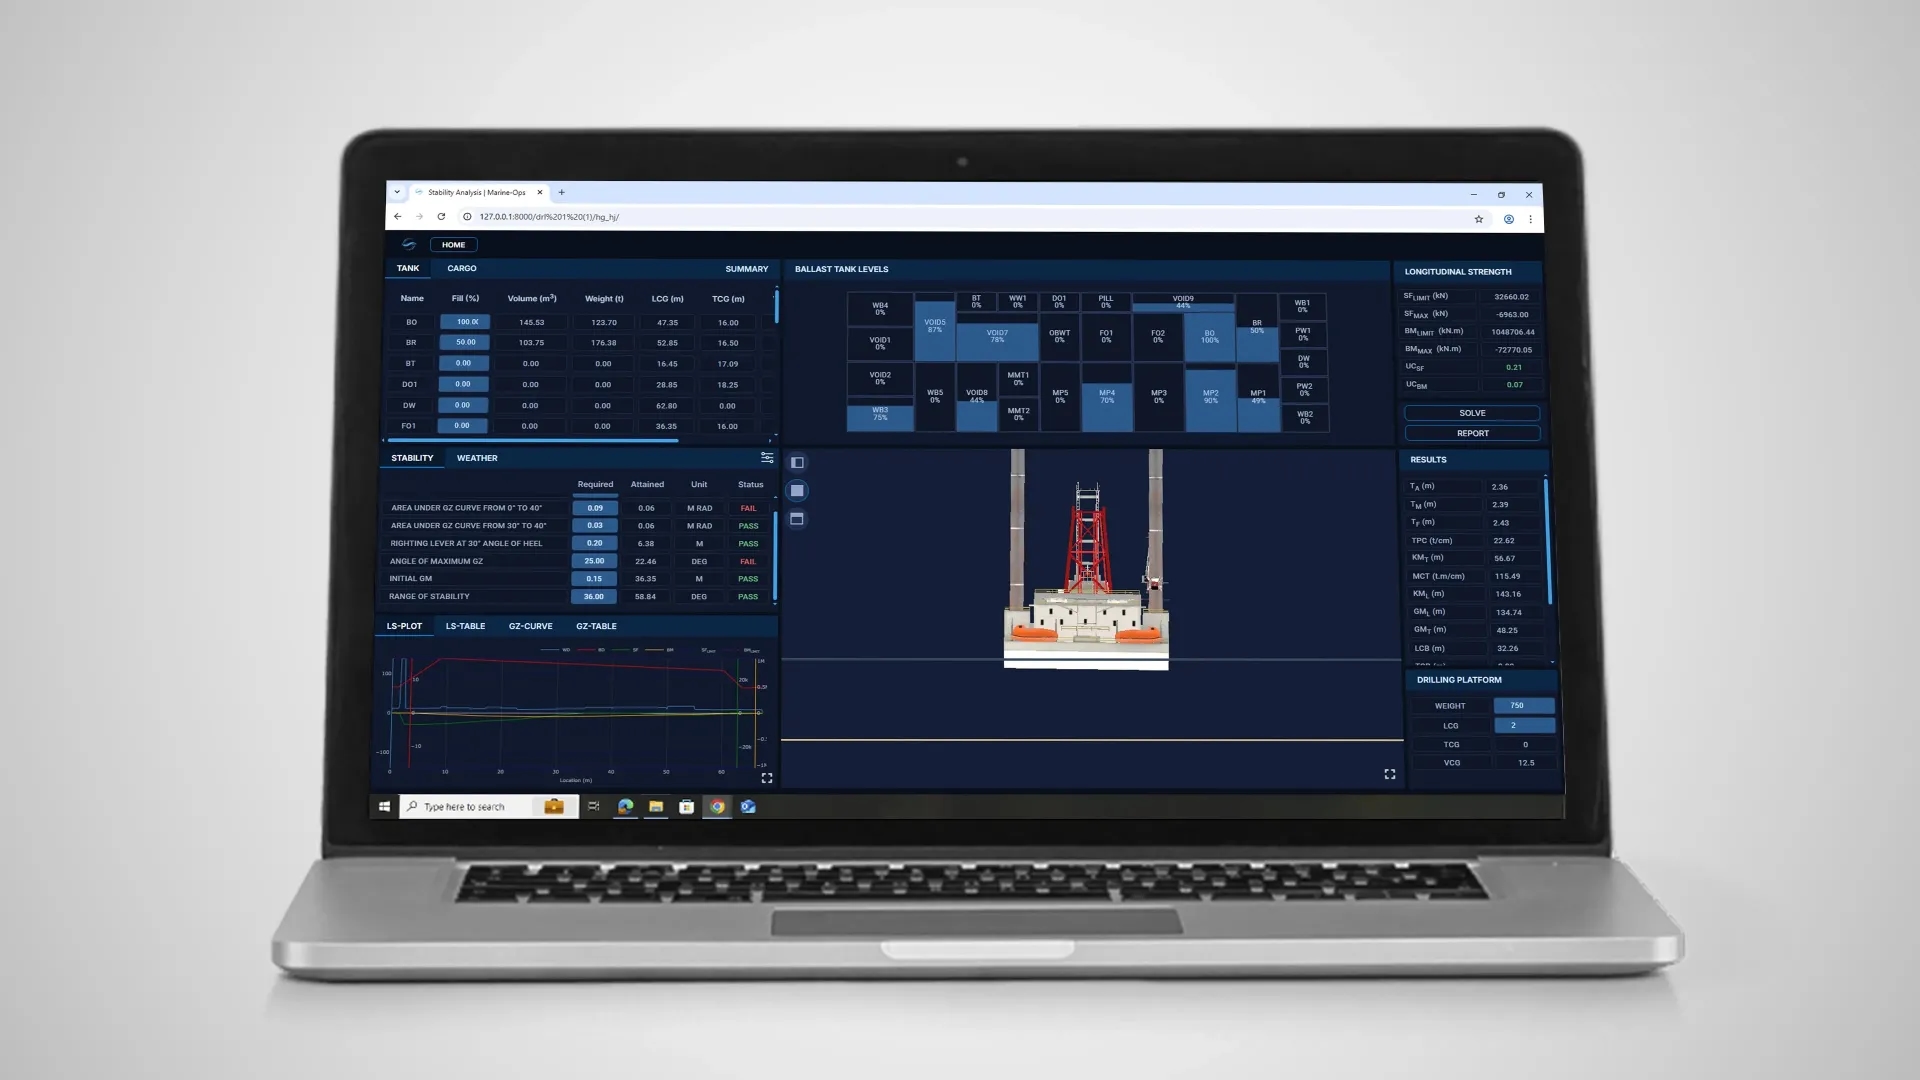This screenshot has height=1080, width=1920.
Task: Generate output with the REPORT button
Action: click(1472, 434)
